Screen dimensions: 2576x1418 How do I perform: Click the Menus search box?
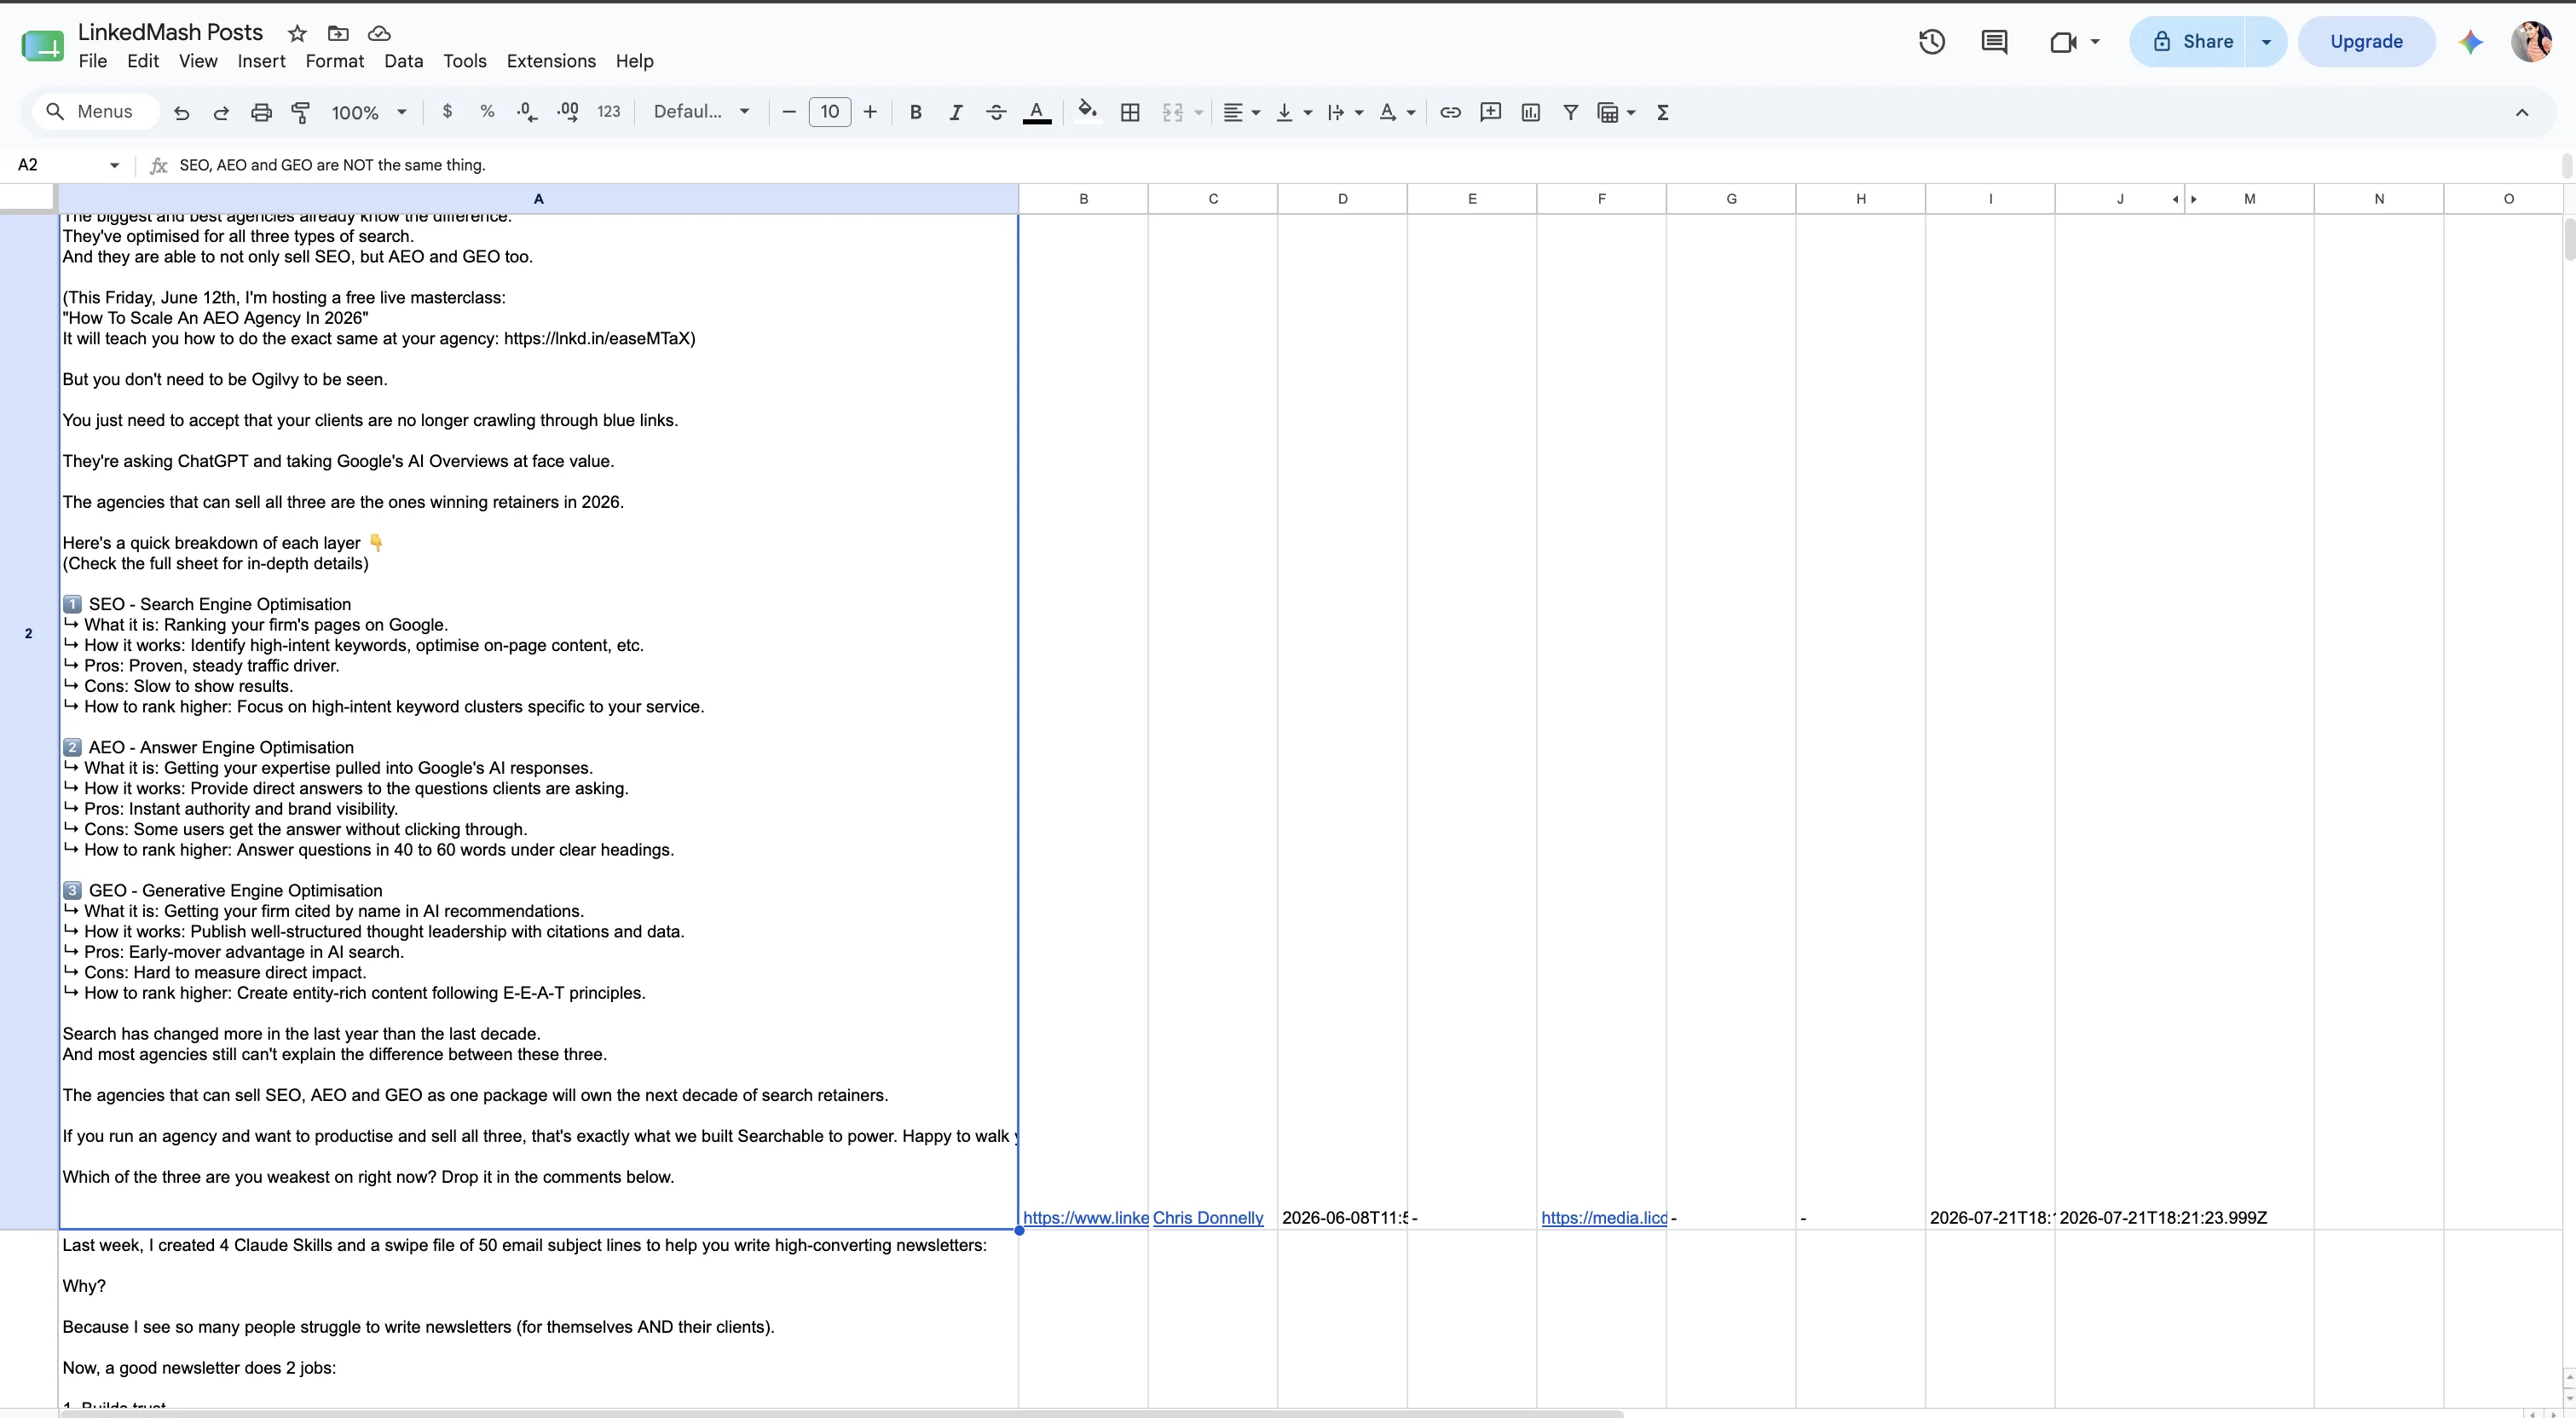96,111
